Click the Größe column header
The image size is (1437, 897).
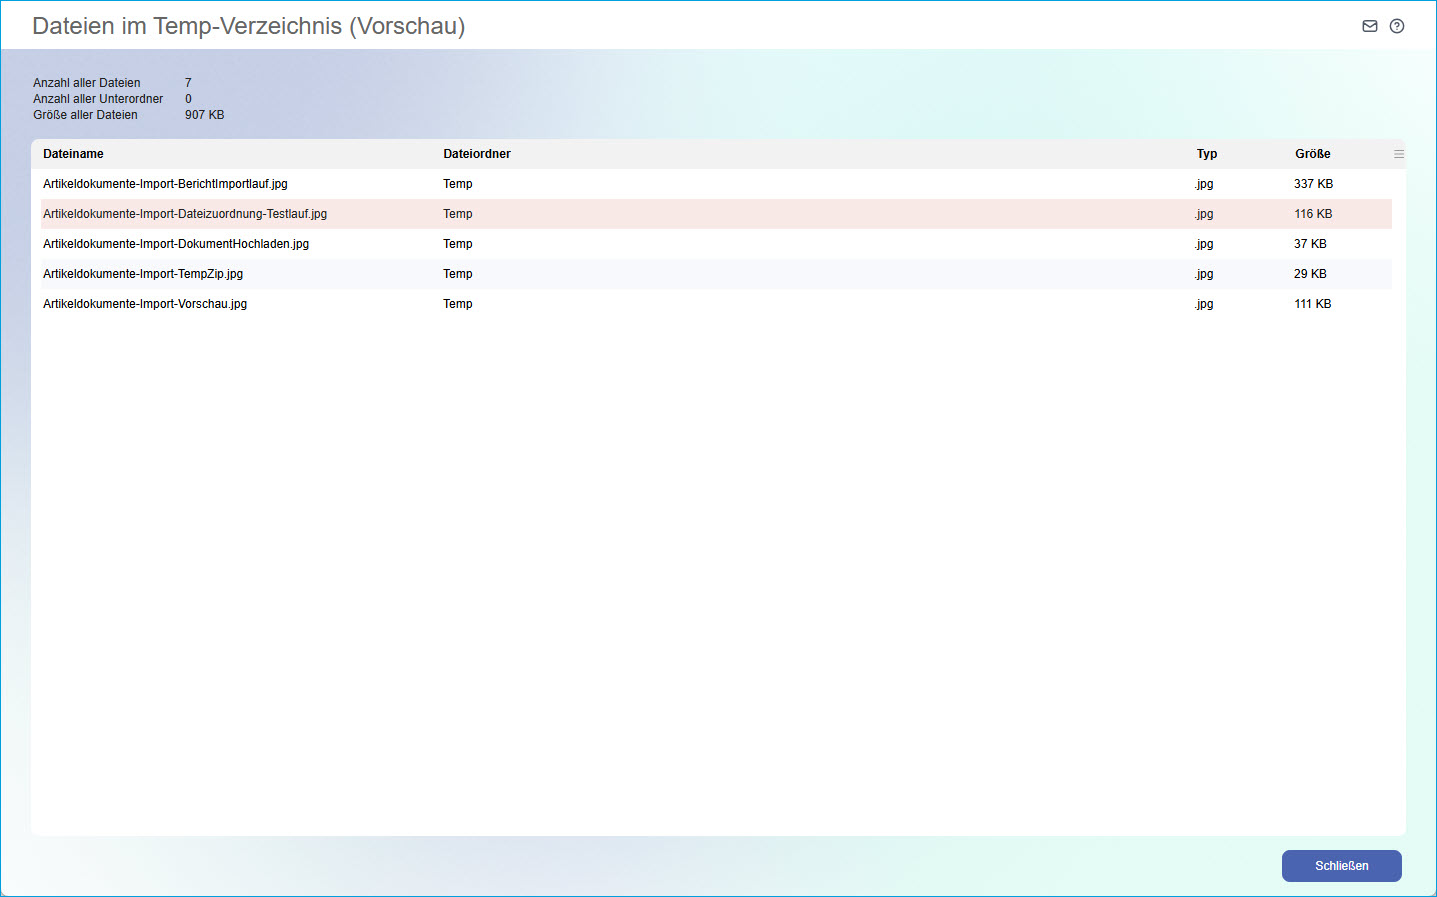pyautogui.click(x=1313, y=154)
